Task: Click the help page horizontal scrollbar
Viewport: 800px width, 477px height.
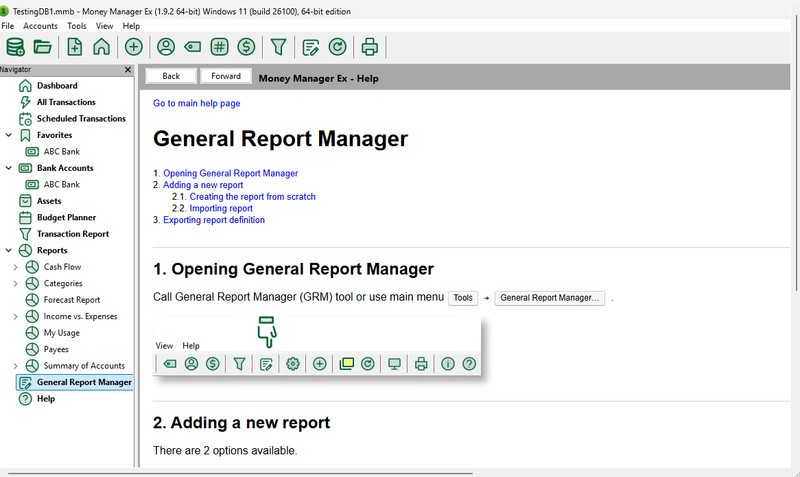Action: click(x=240, y=473)
